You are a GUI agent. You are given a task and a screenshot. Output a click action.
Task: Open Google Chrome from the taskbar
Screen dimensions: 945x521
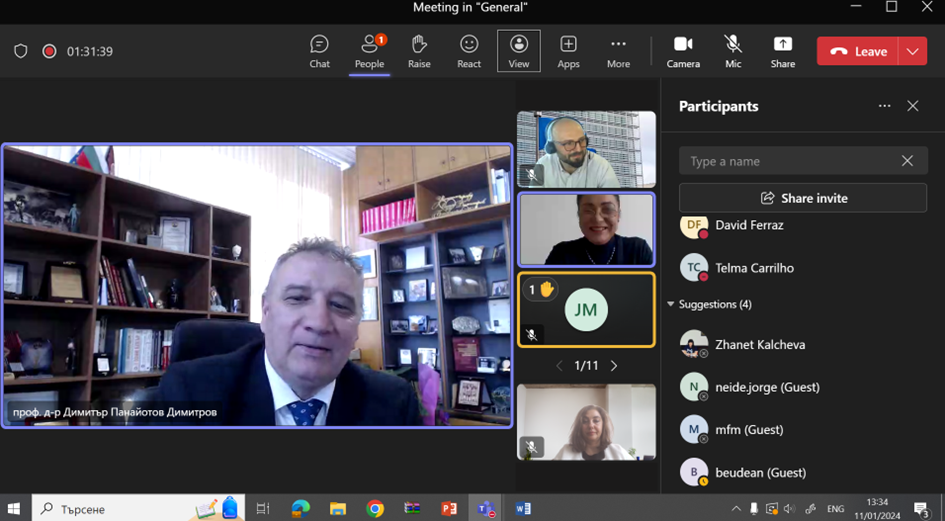click(375, 509)
